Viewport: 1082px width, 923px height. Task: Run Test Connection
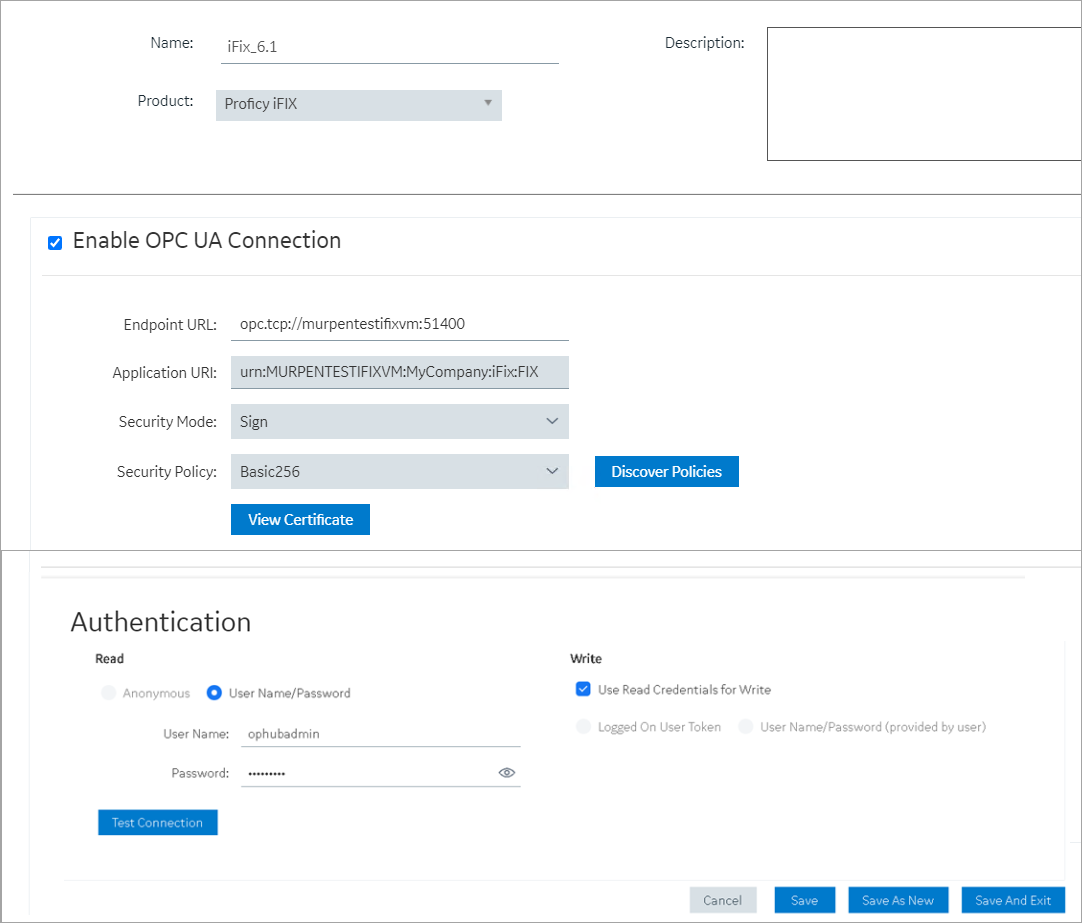(157, 822)
